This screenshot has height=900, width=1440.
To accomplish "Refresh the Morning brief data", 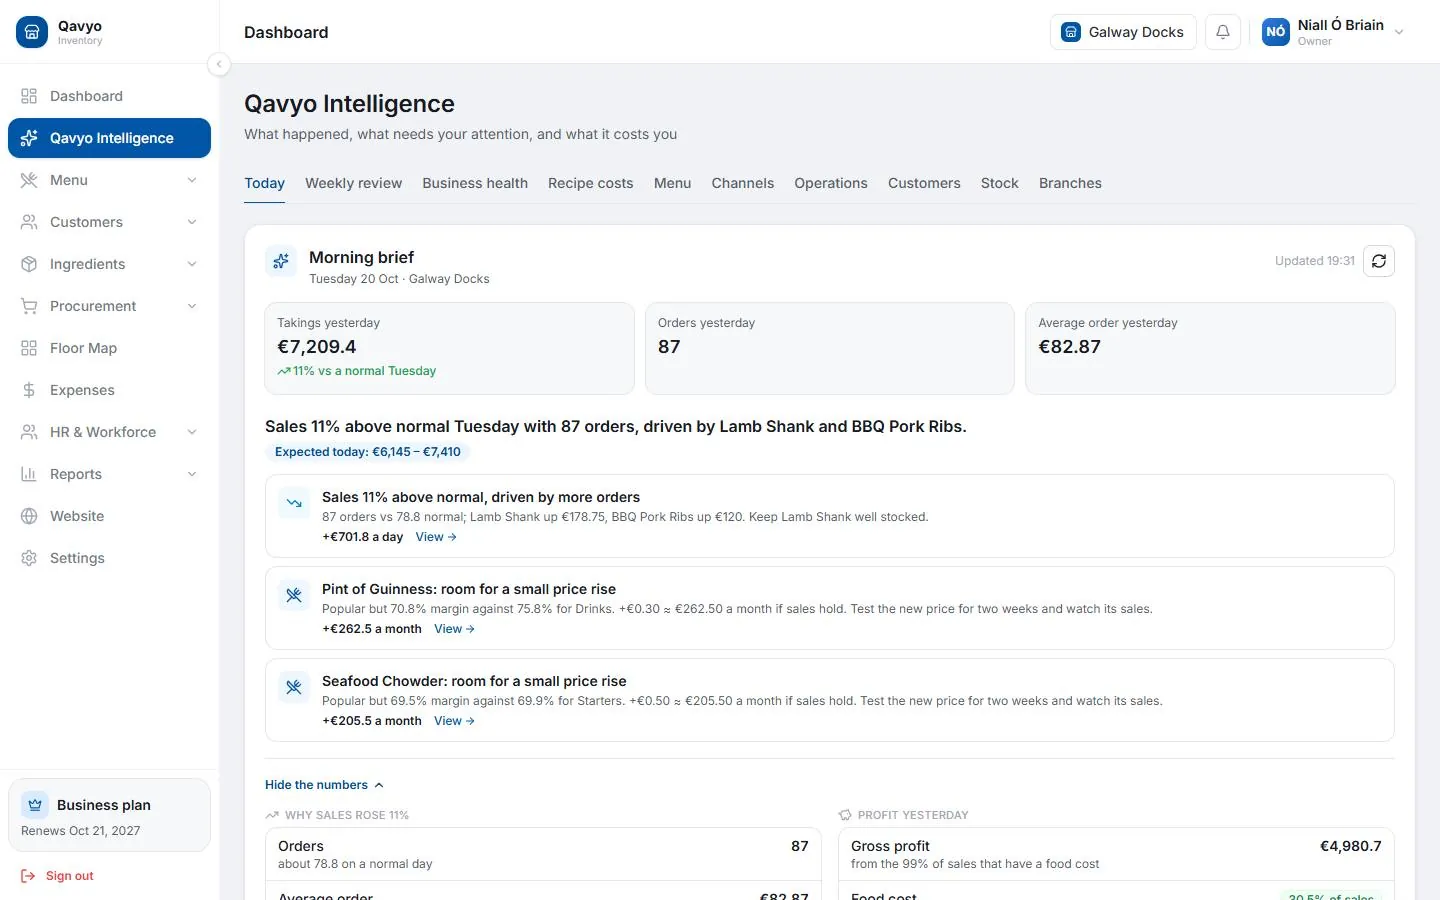I will pos(1379,261).
